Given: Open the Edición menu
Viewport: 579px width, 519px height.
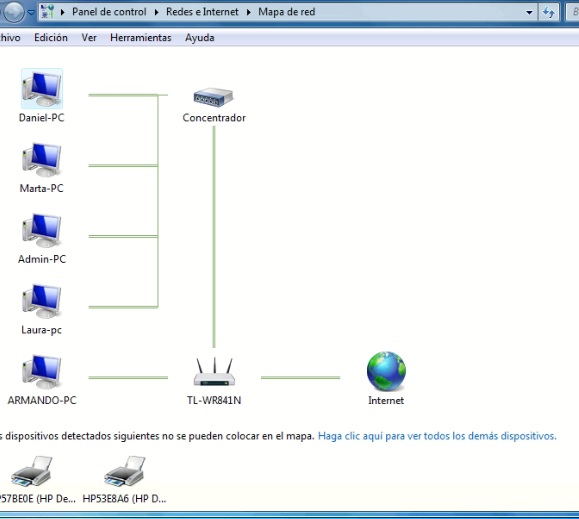Looking at the screenshot, I should pos(51,38).
